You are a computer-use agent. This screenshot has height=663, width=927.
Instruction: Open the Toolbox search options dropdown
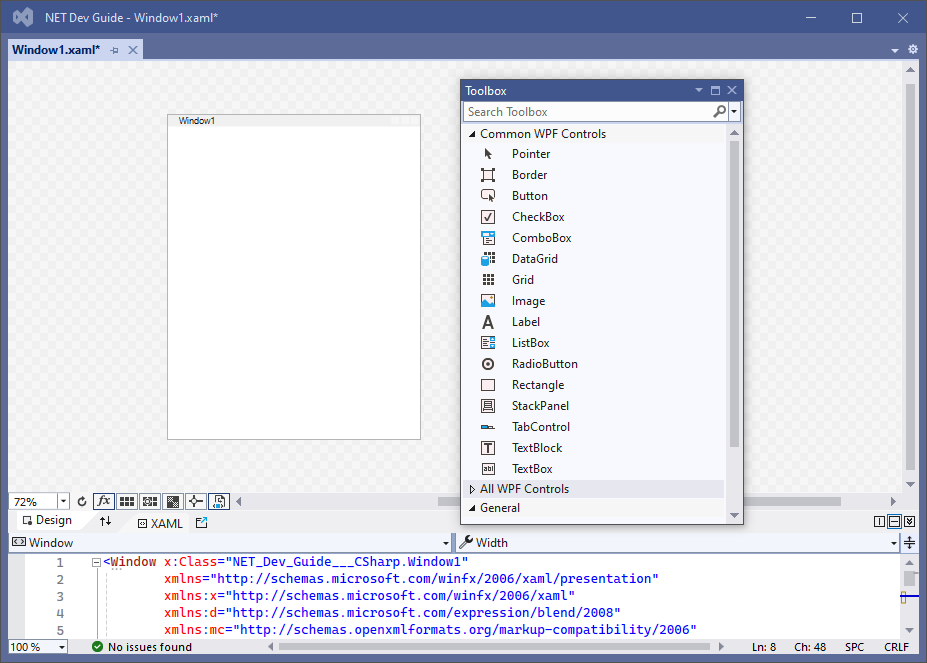pyautogui.click(x=734, y=111)
